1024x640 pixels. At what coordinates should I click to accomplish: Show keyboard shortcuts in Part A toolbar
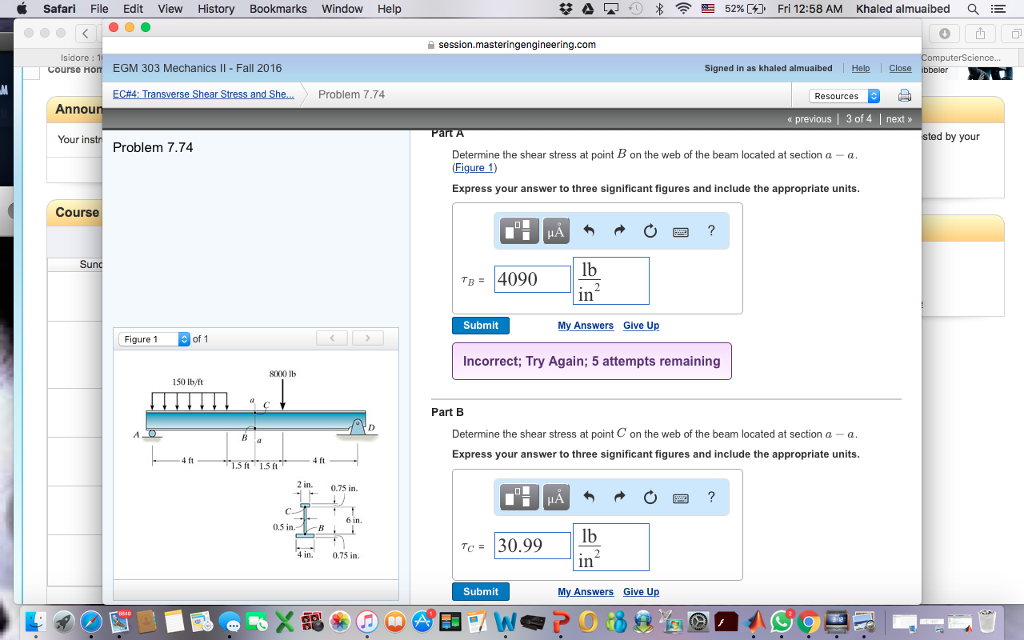tap(680, 232)
